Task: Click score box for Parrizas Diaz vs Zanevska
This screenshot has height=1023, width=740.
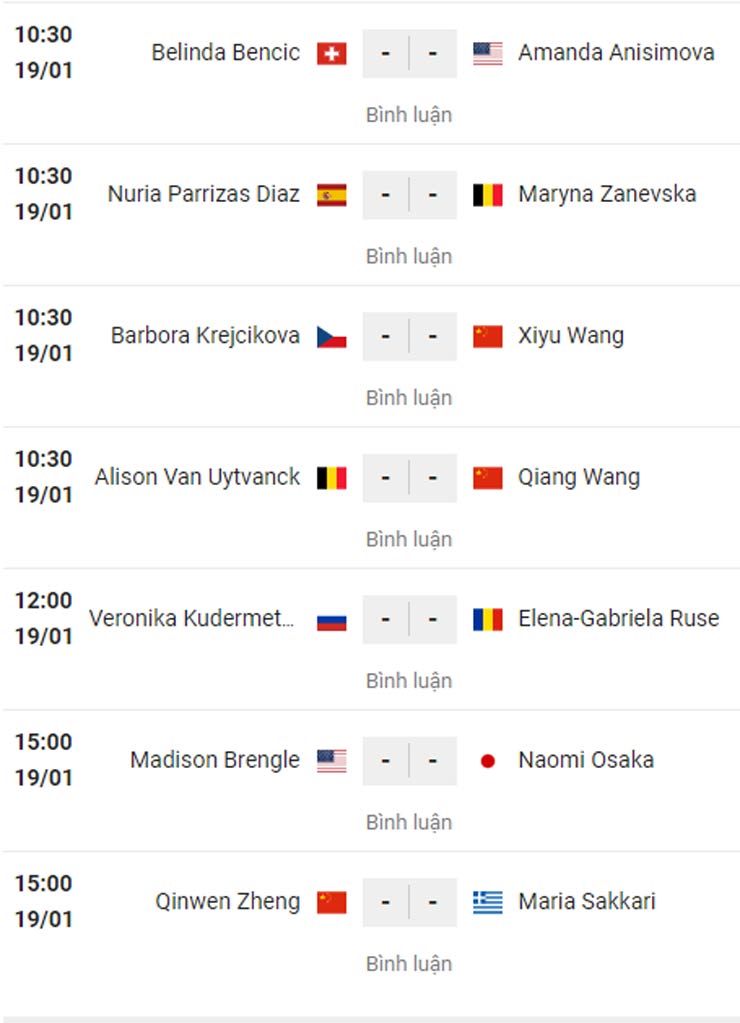Action: pyautogui.click(x=409, y=195)
